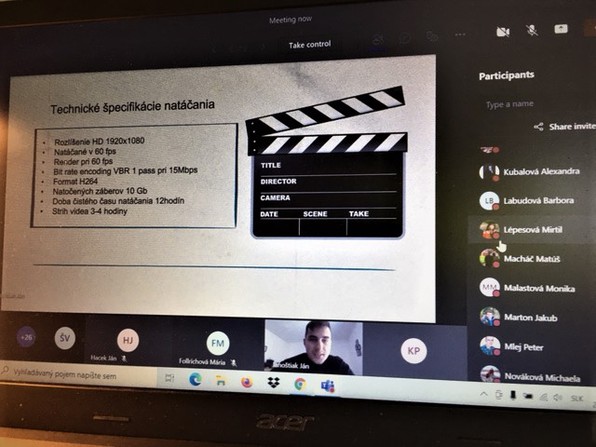Click the HJ tile of Hacek Ján

128,340
